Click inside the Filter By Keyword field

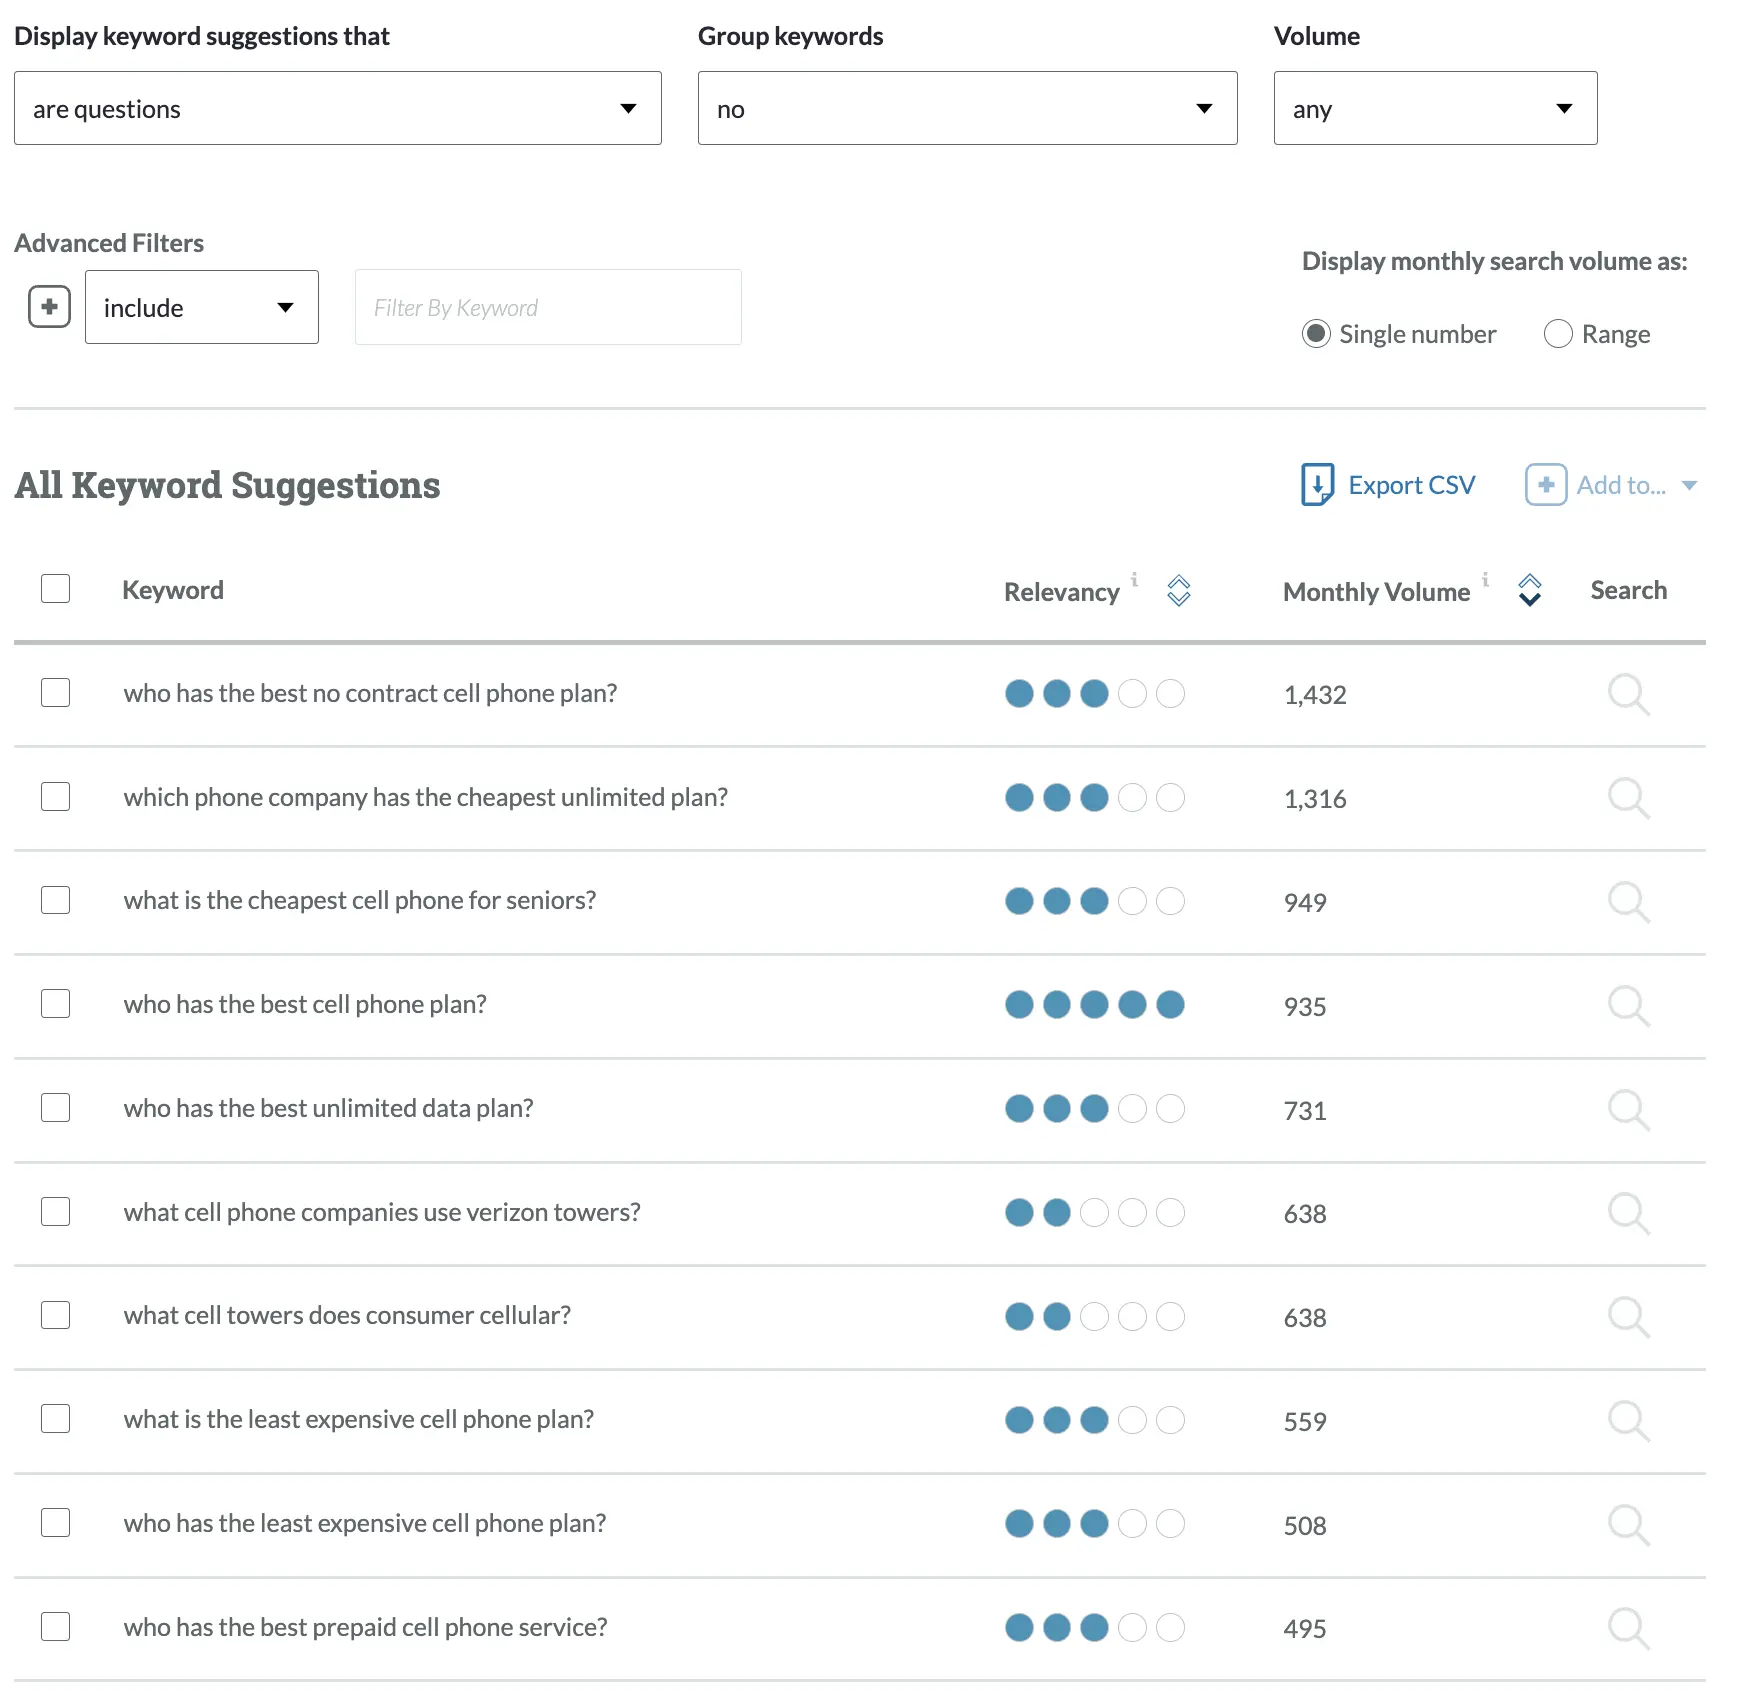coord(547,307)
